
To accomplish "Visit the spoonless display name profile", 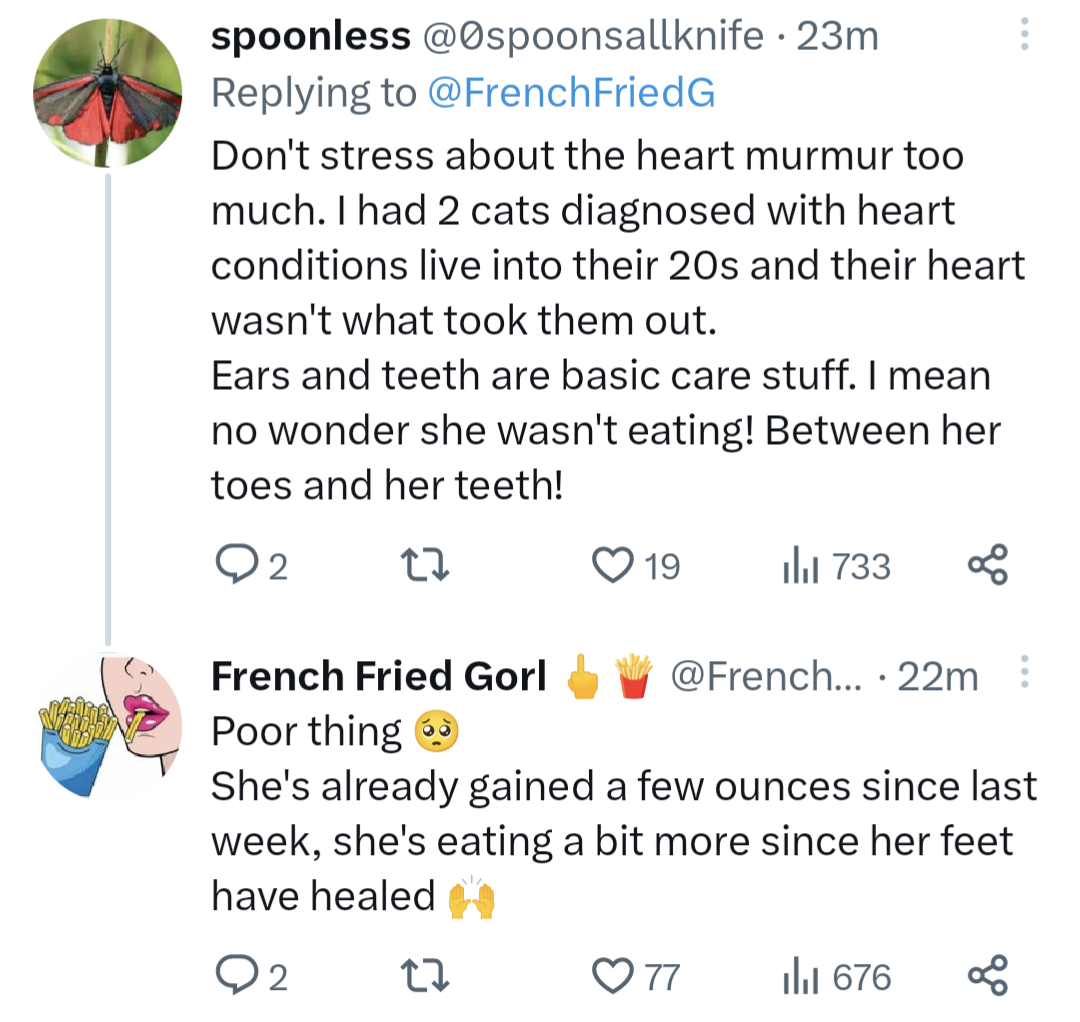I will pyautogui.click(x=311, y=36).
